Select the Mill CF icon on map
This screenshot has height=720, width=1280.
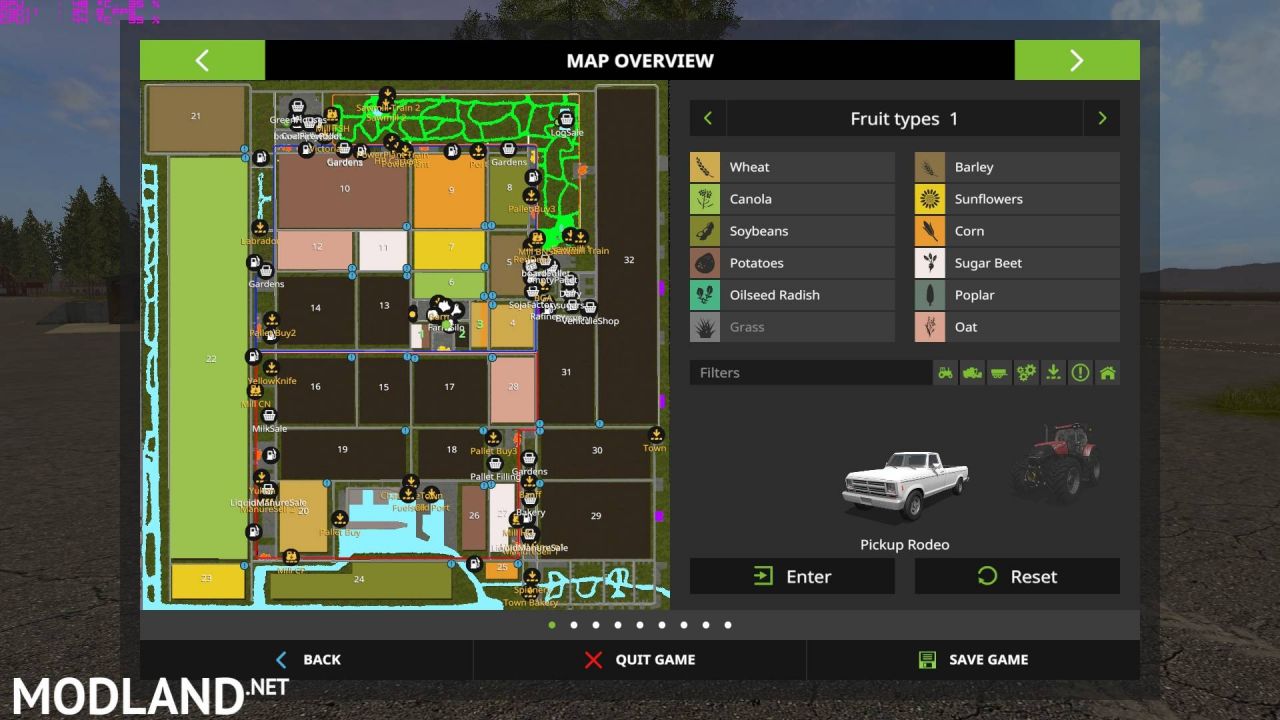[291, 557]
